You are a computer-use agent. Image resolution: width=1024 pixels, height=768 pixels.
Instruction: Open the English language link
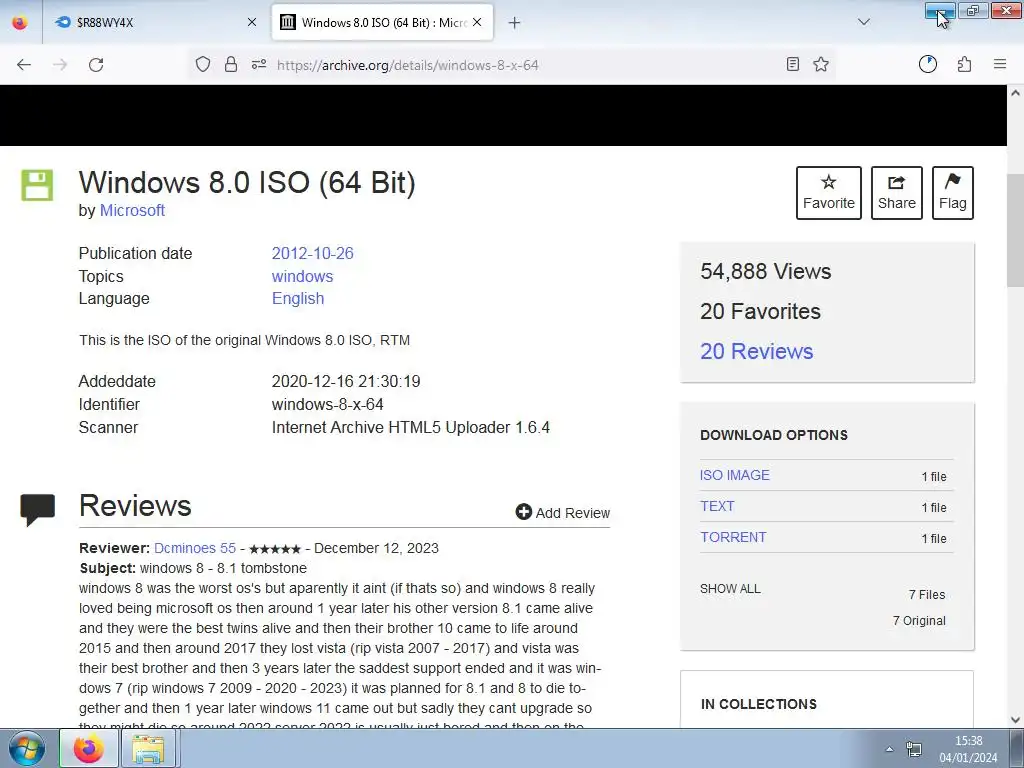tap(298, 298)
